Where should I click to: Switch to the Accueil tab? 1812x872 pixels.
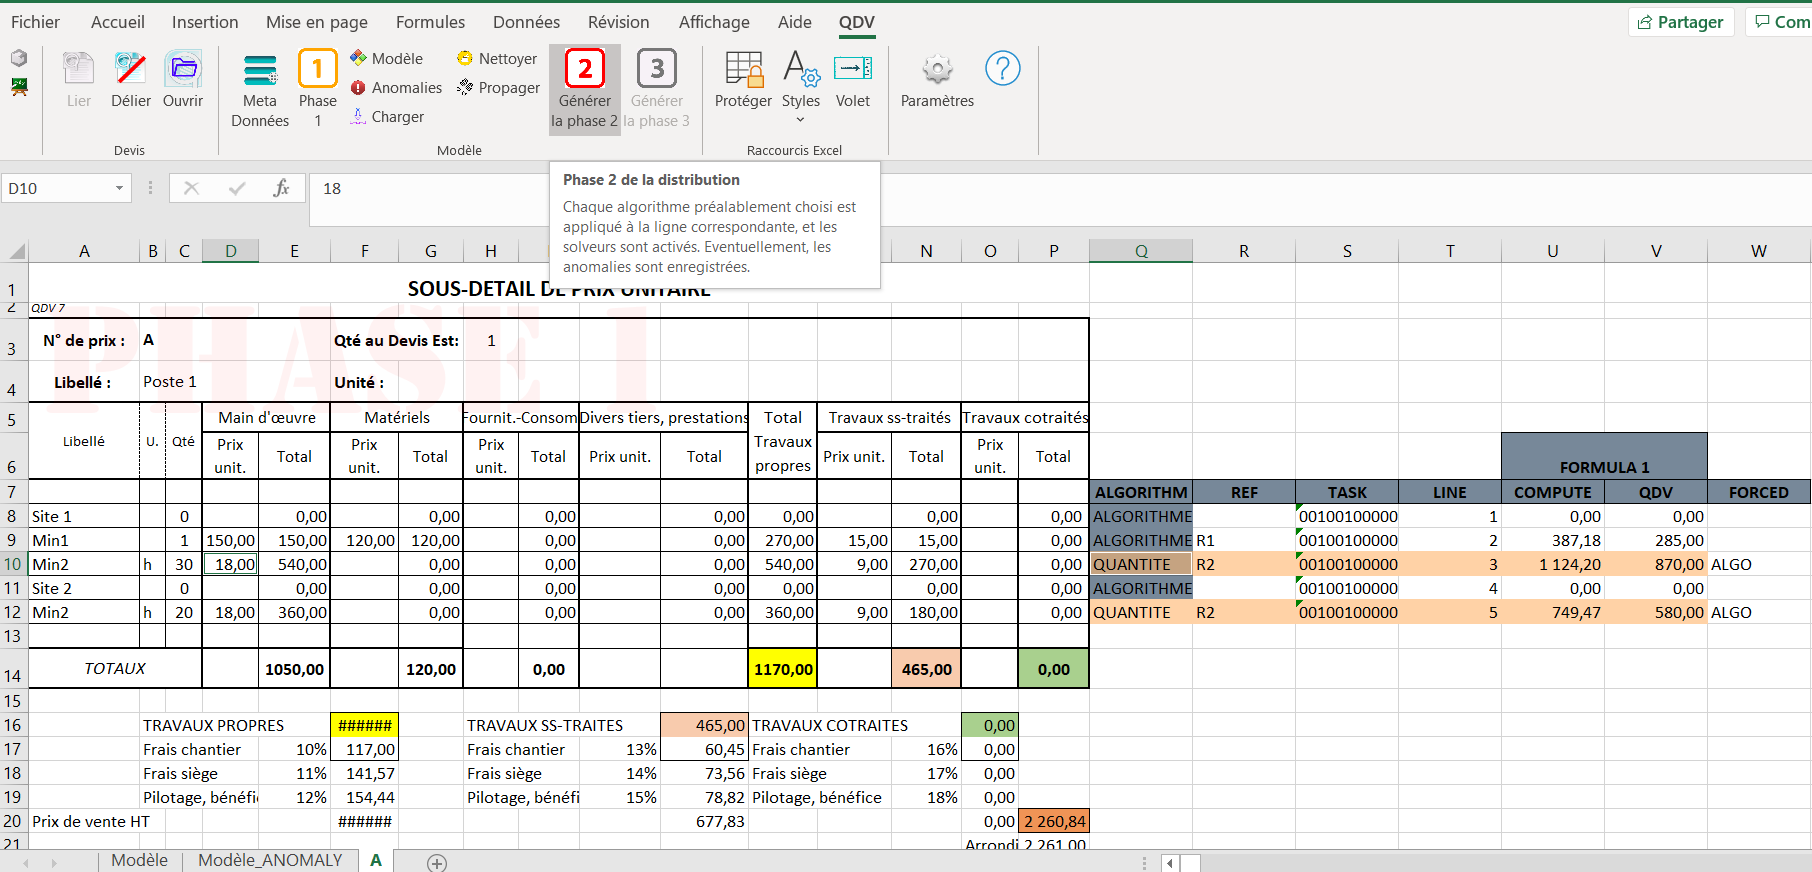point(118,22)
